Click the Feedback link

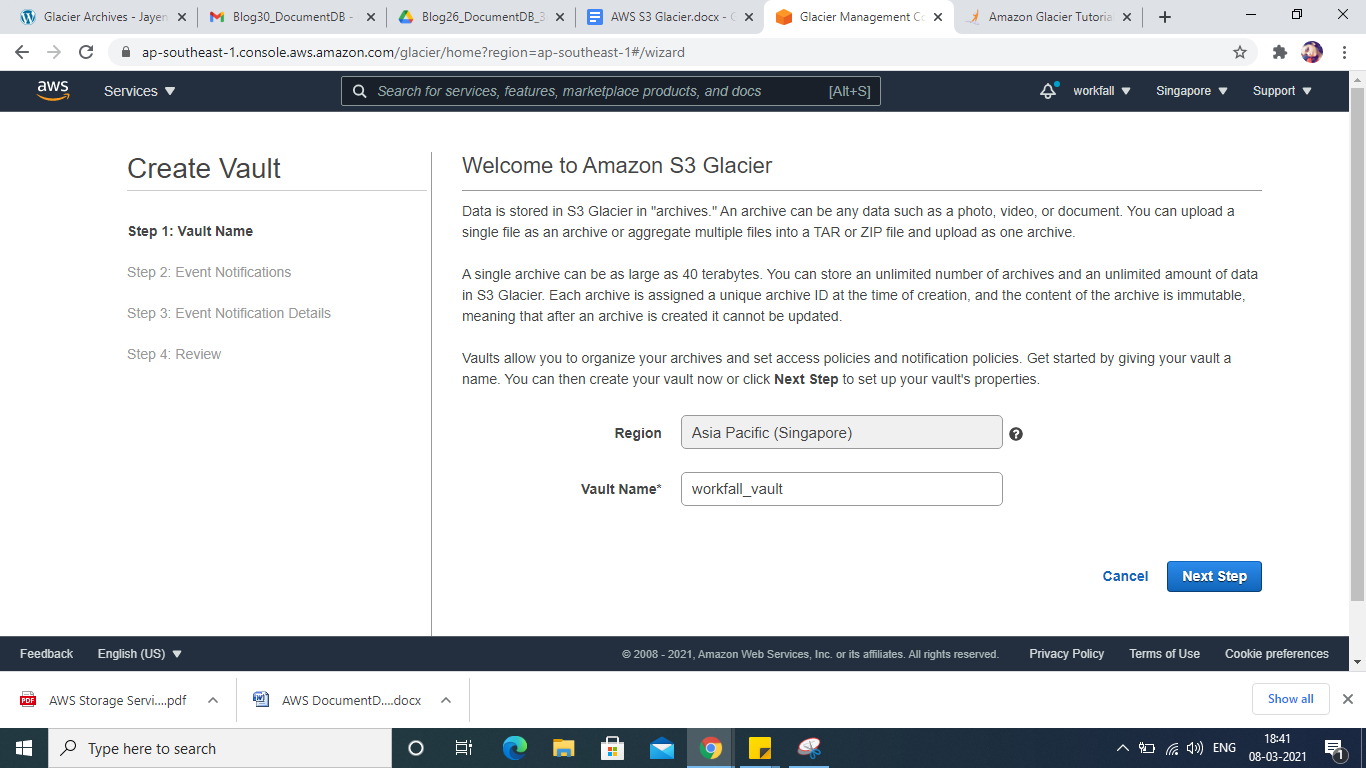46,654
